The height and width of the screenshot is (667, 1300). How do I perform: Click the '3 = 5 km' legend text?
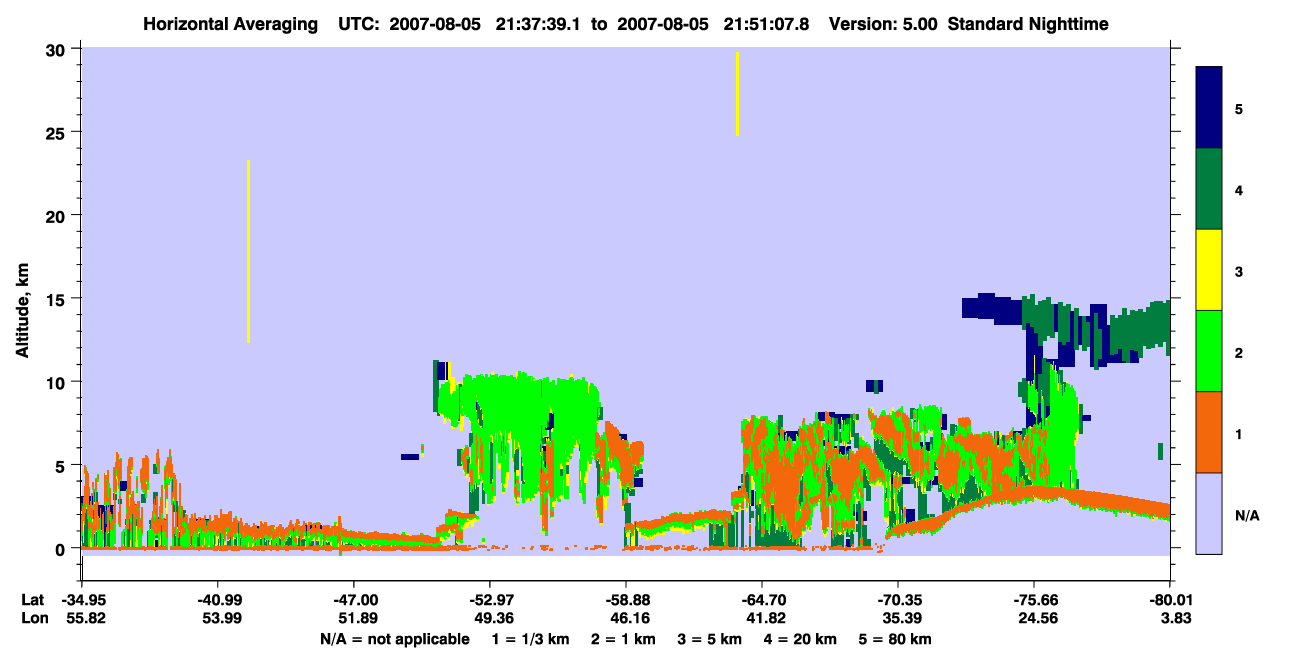(710, 639)
